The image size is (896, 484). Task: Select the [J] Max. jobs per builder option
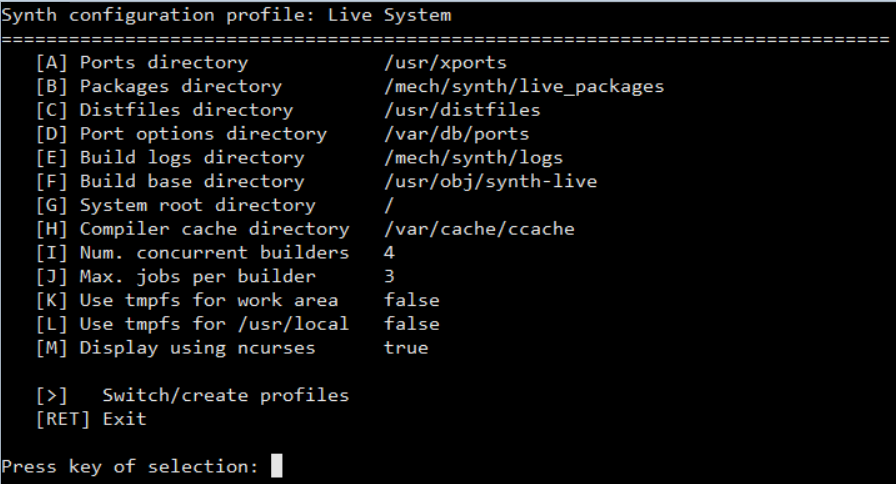[x=175, y=277]
